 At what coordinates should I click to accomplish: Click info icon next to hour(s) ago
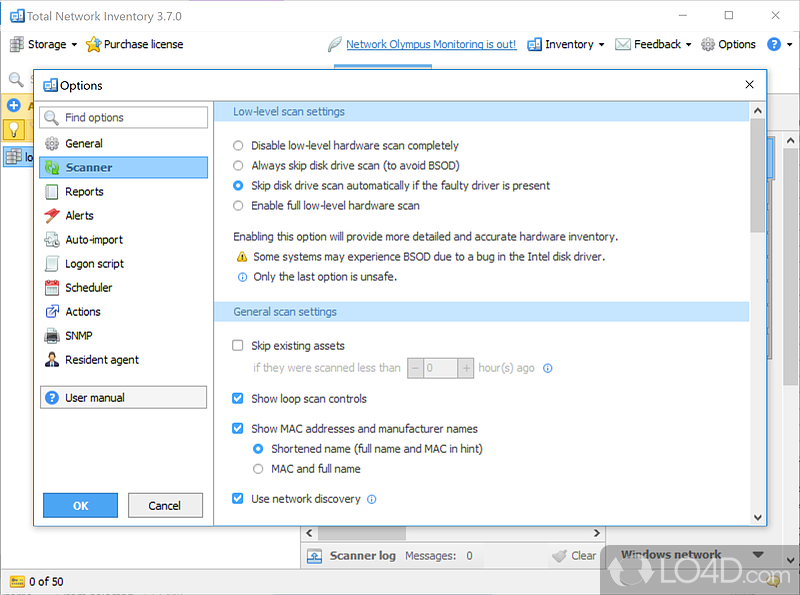[547, 368]
